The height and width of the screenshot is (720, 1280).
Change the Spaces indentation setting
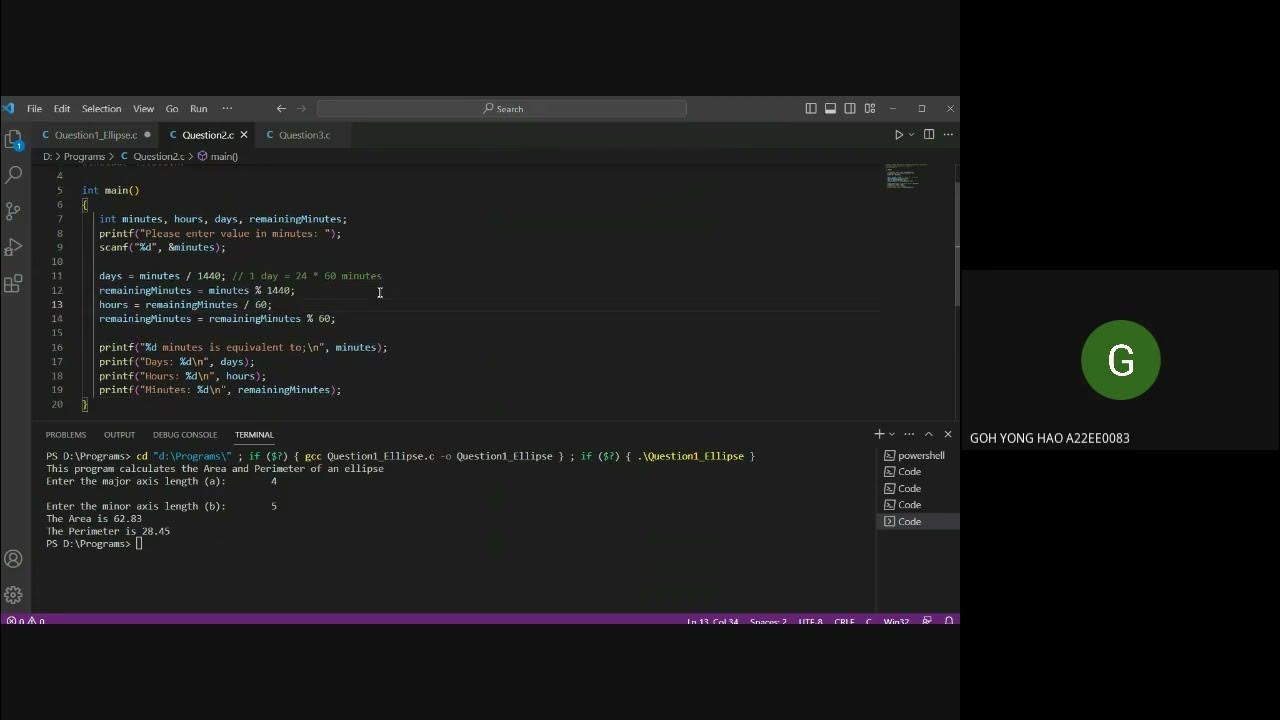(768, 621)
